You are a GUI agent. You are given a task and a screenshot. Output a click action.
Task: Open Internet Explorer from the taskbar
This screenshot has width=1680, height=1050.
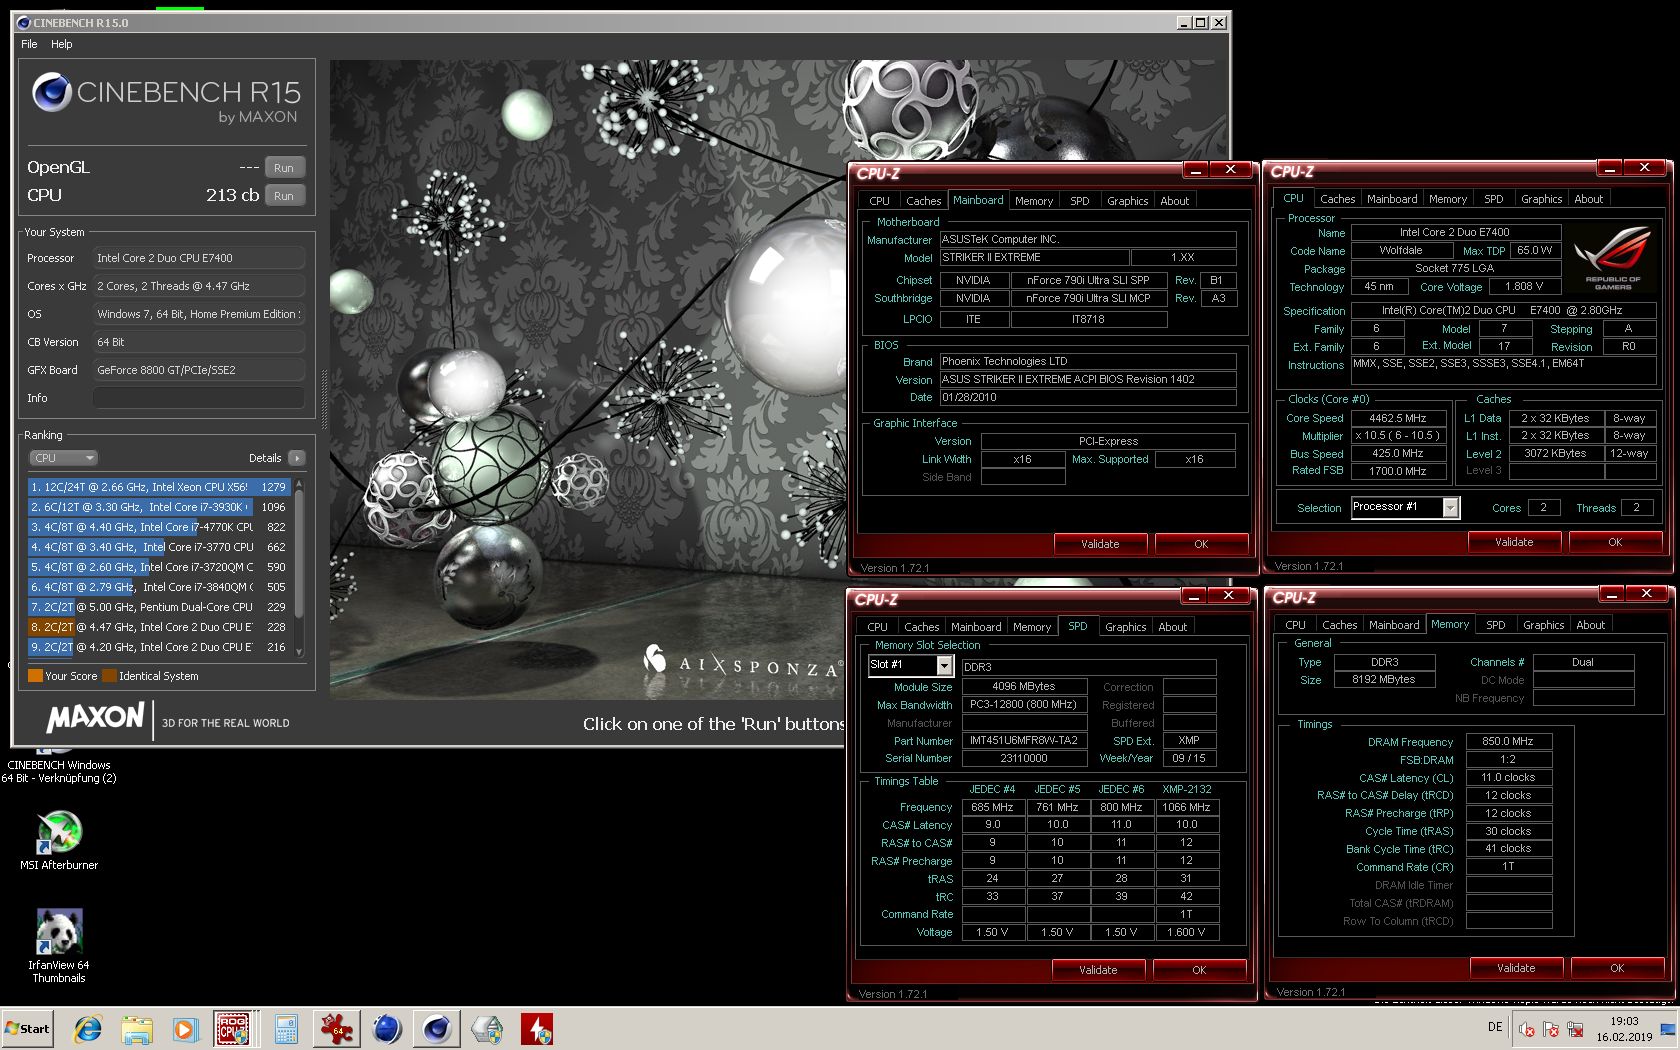pyautogui.click(x=88, y=1028)
